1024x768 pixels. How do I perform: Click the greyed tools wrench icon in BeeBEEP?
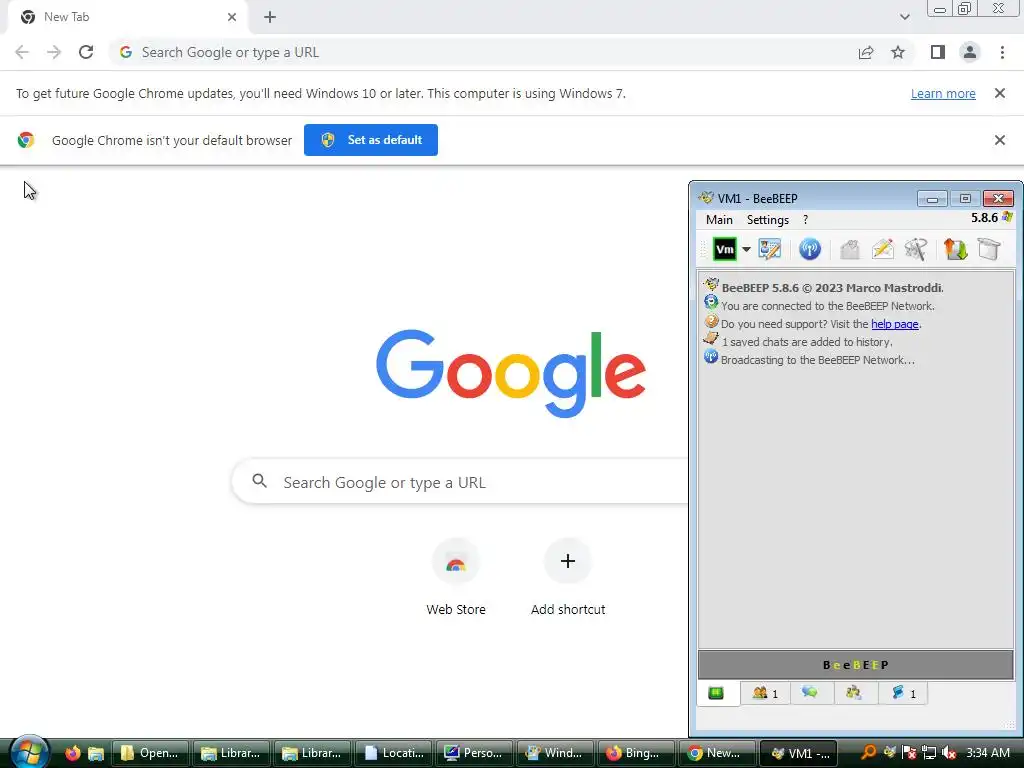[916, 249]
